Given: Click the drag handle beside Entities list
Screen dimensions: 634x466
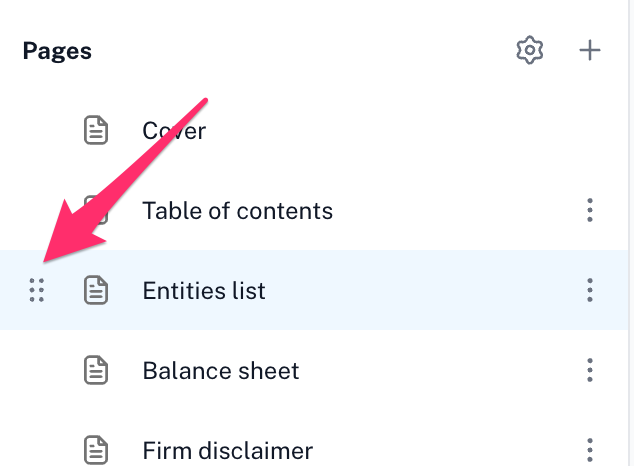Looking at the screenshot, I should click(x=37, y=290).
